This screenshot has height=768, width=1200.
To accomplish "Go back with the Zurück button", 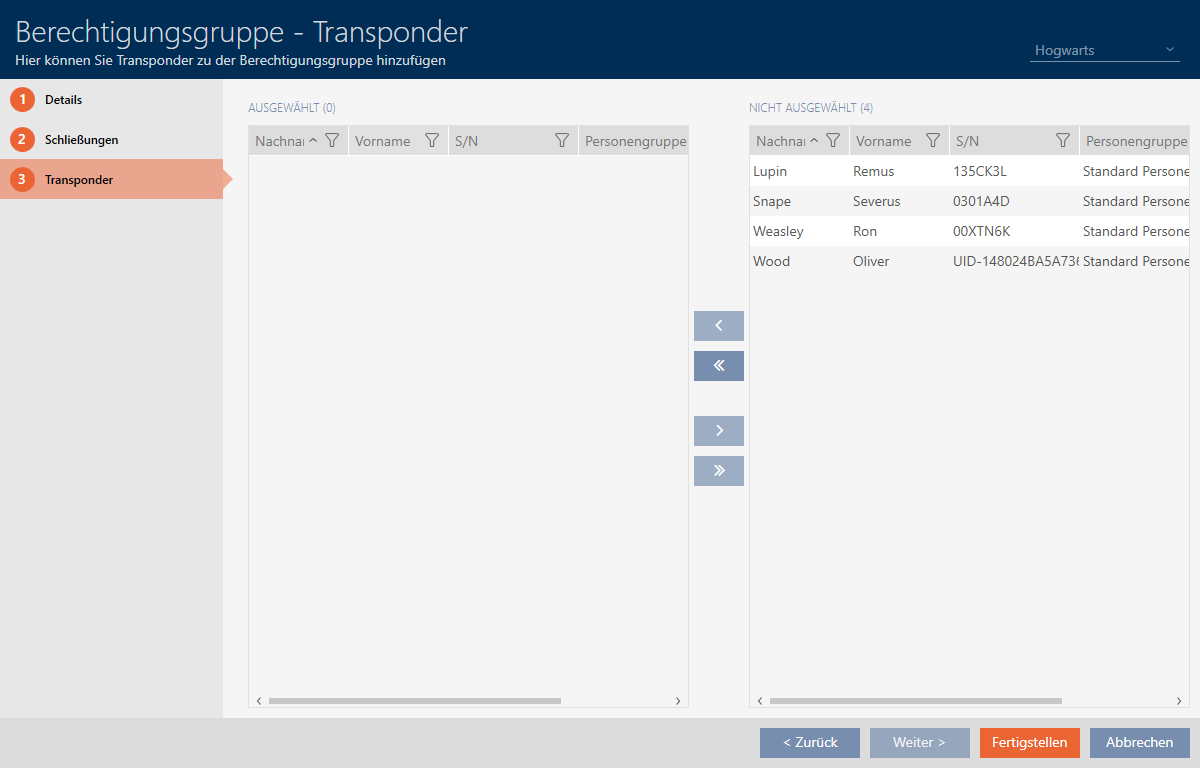I will [809, 743].
